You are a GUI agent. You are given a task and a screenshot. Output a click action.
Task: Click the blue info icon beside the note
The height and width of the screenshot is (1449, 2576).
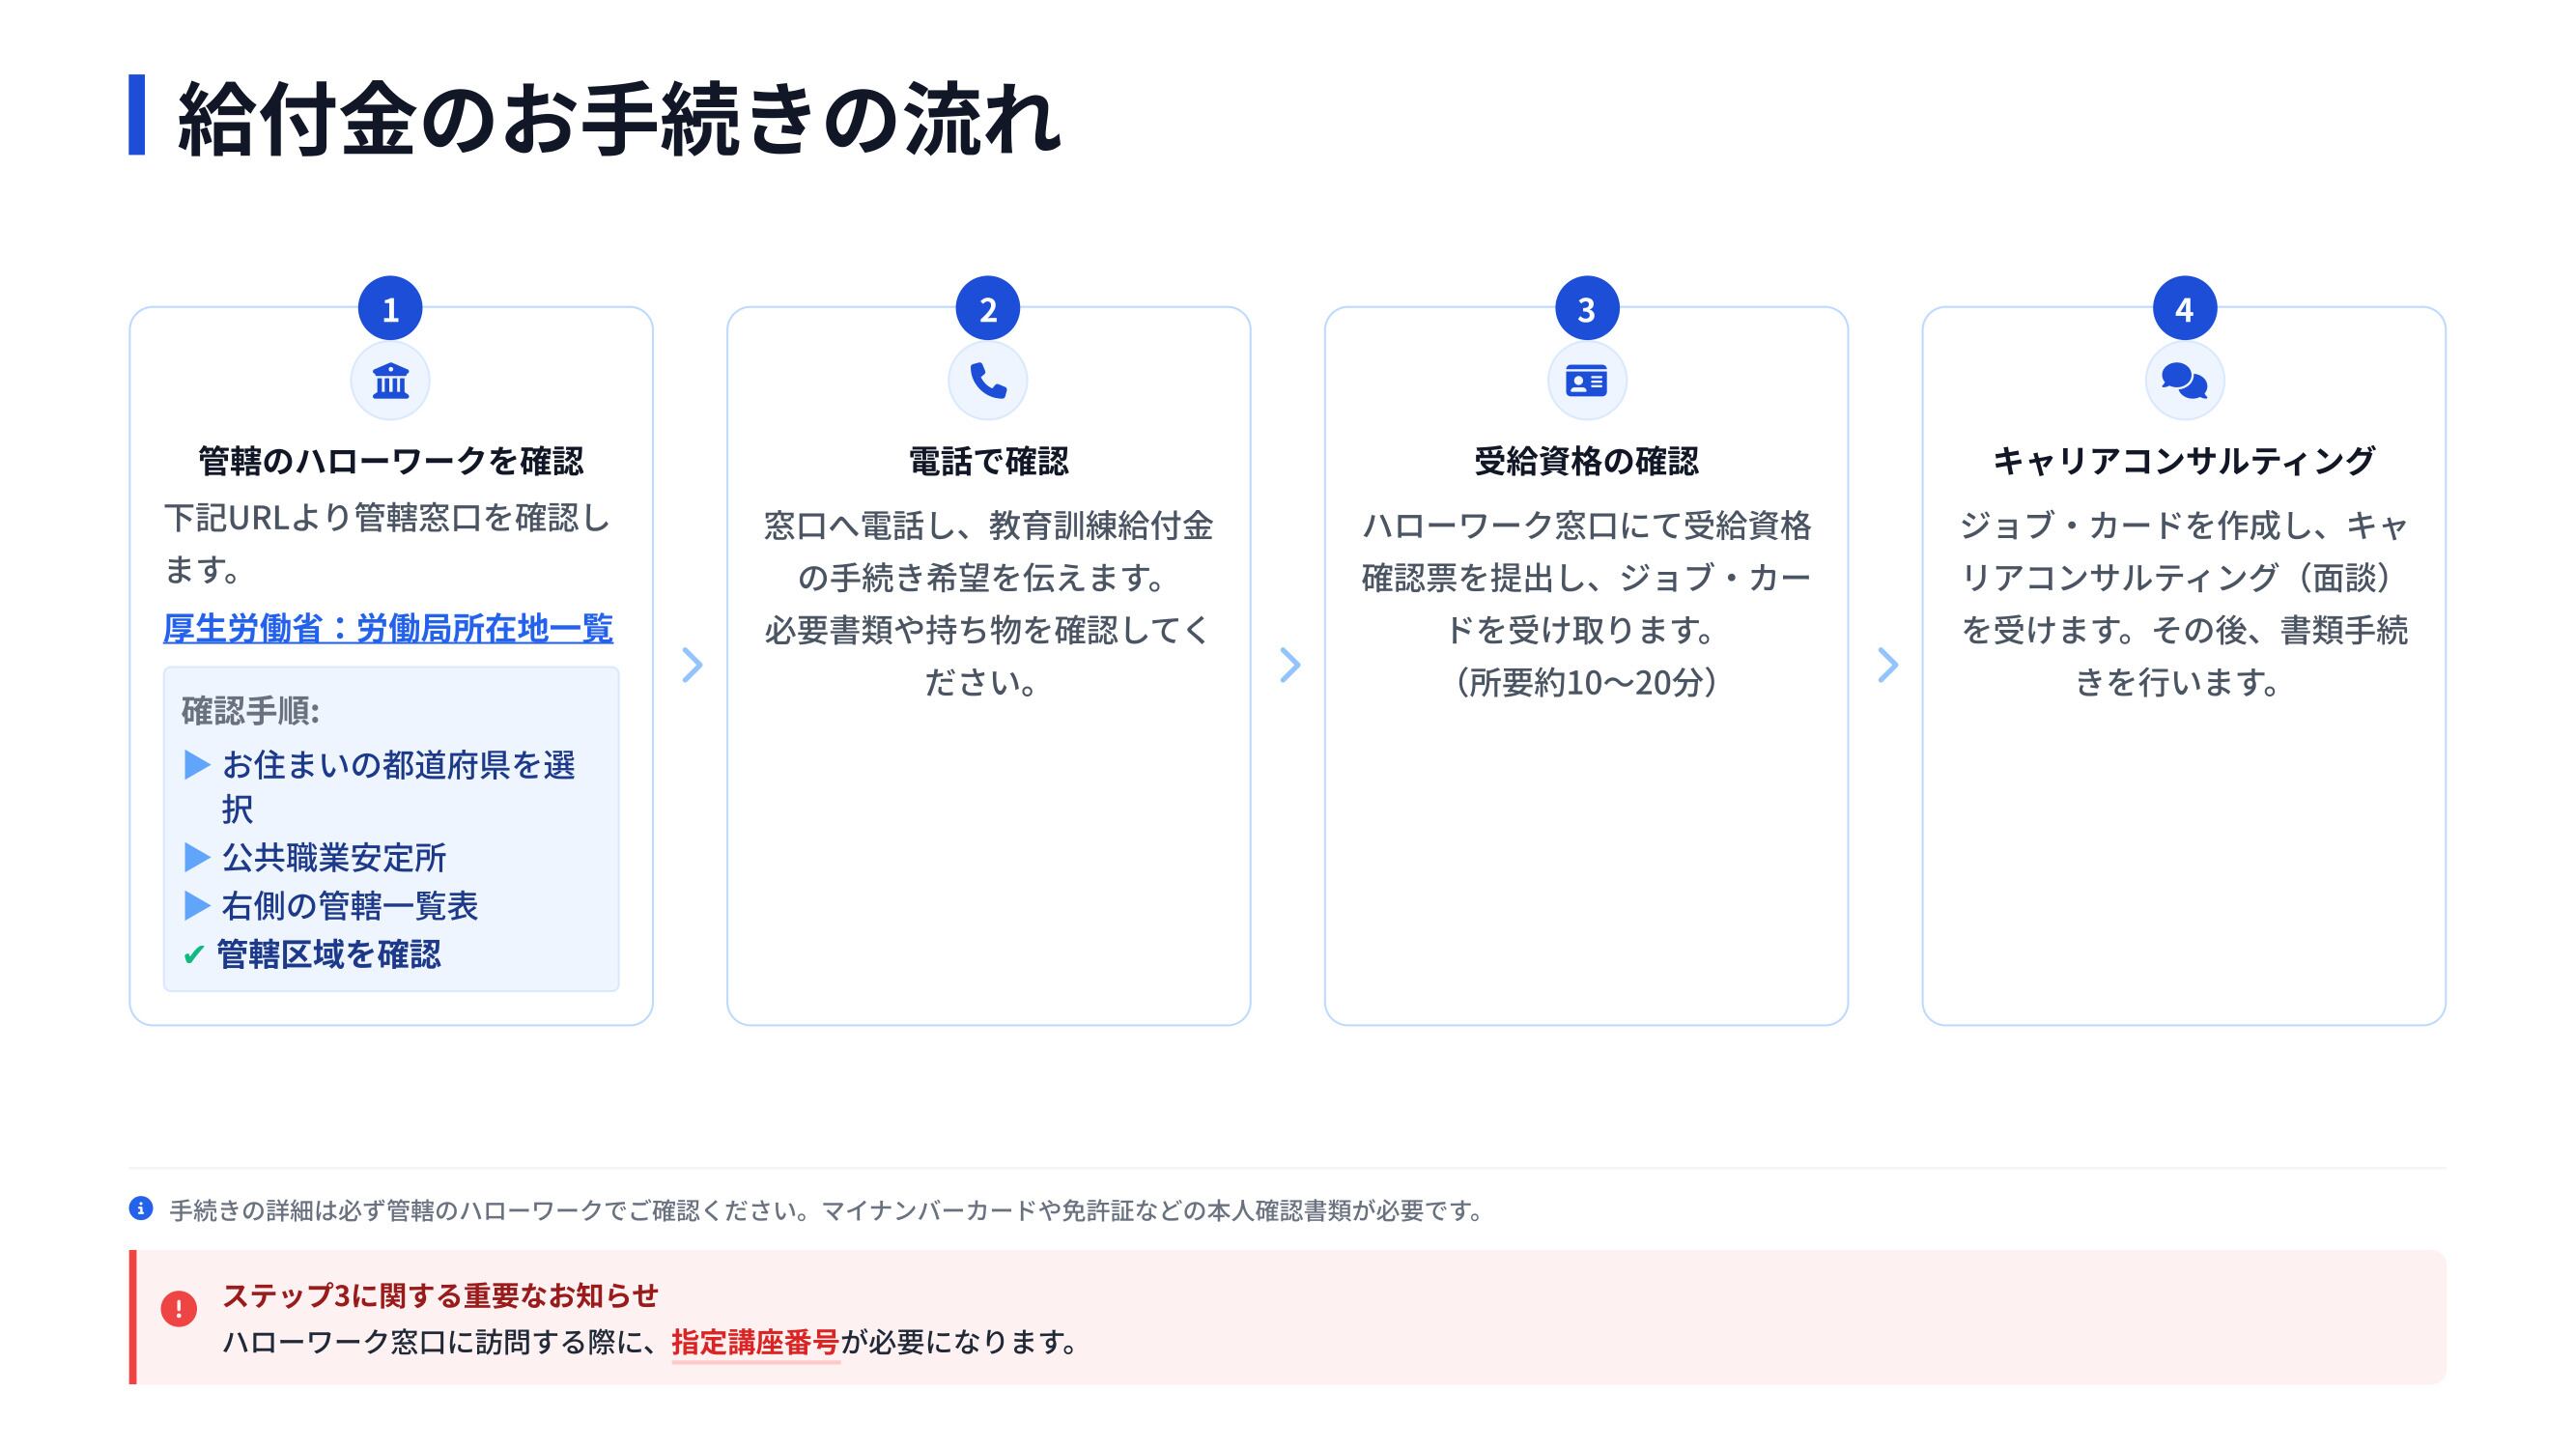141,1208
